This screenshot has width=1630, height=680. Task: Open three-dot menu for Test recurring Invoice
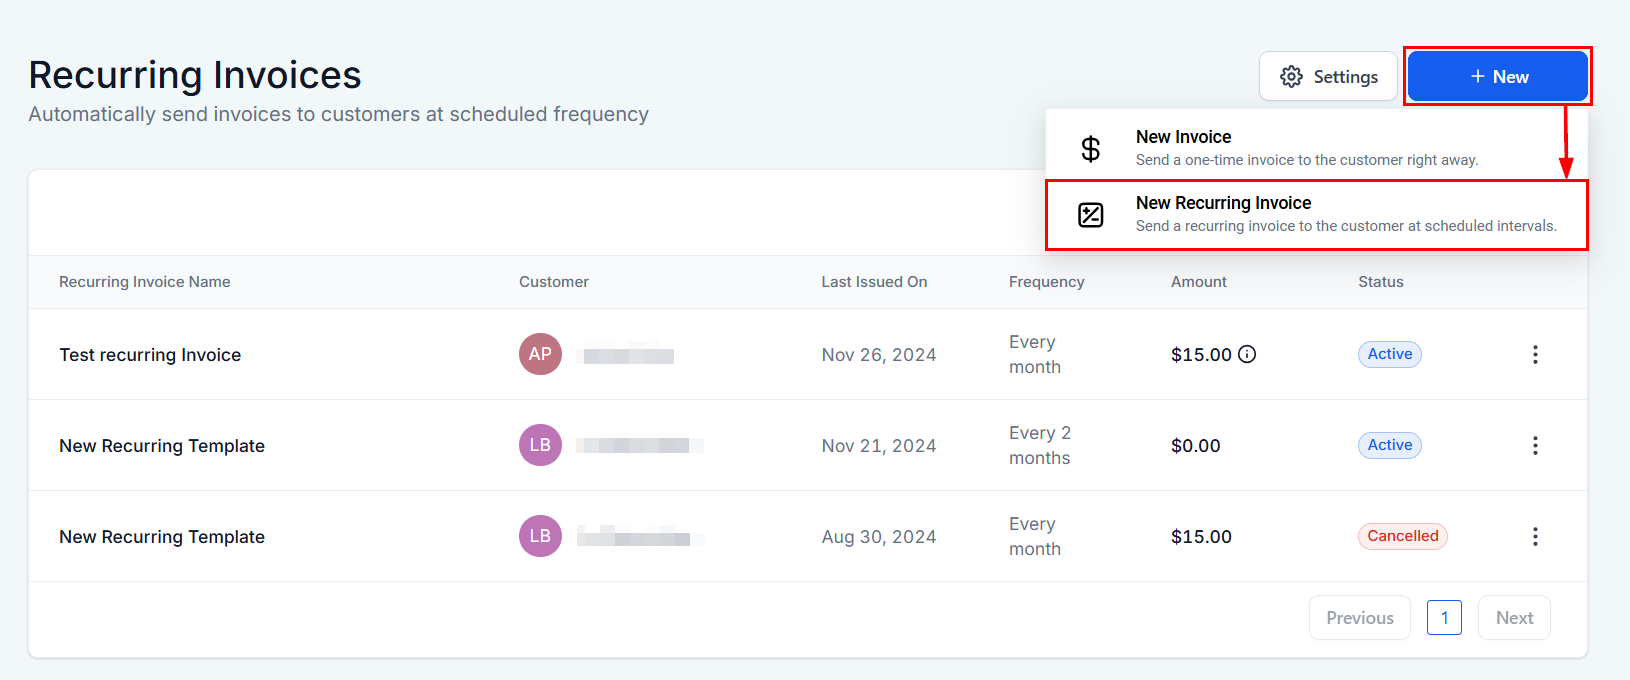pos(1535,354)
